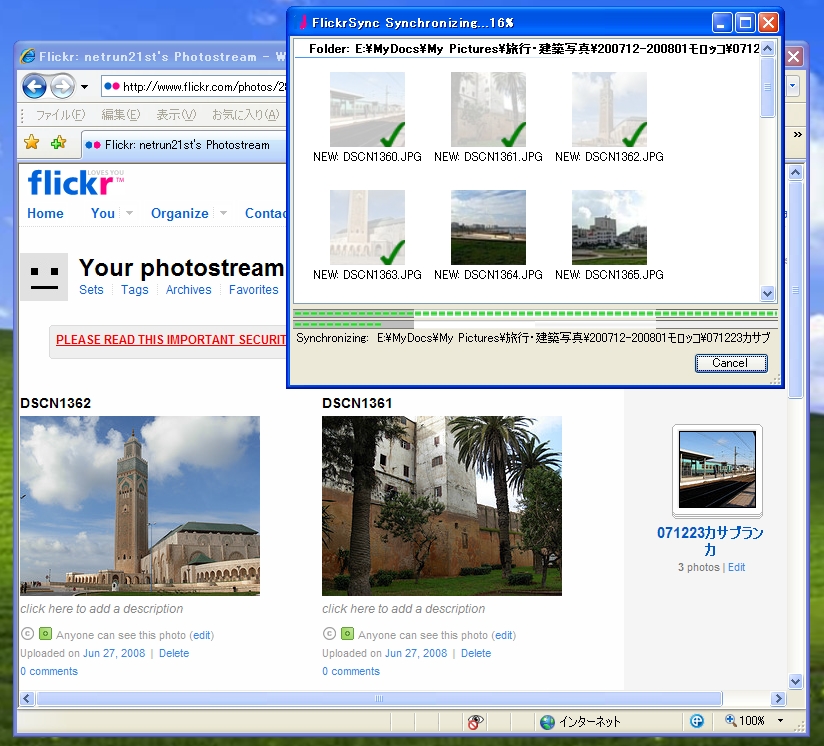
Task: Click the address bar with the flickr.com URL
Action: pyautogui.click(x=194, y=87)
